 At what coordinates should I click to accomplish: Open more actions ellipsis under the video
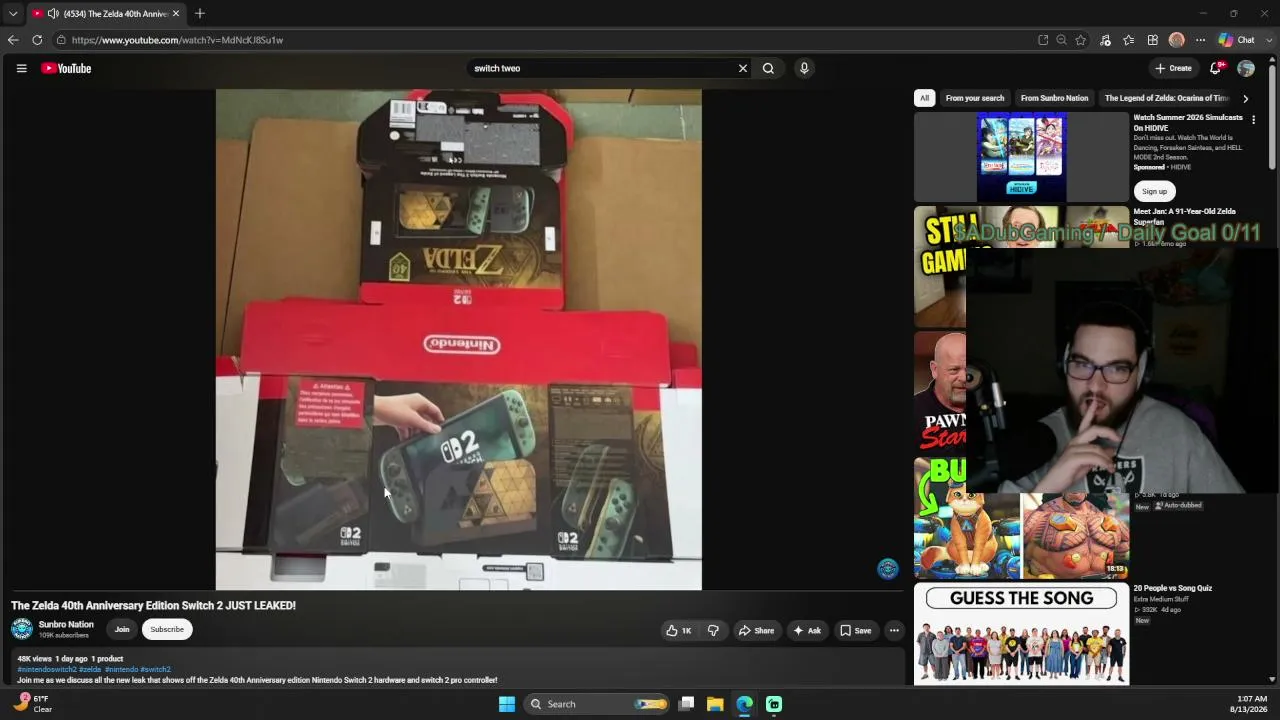pos(894,630)
